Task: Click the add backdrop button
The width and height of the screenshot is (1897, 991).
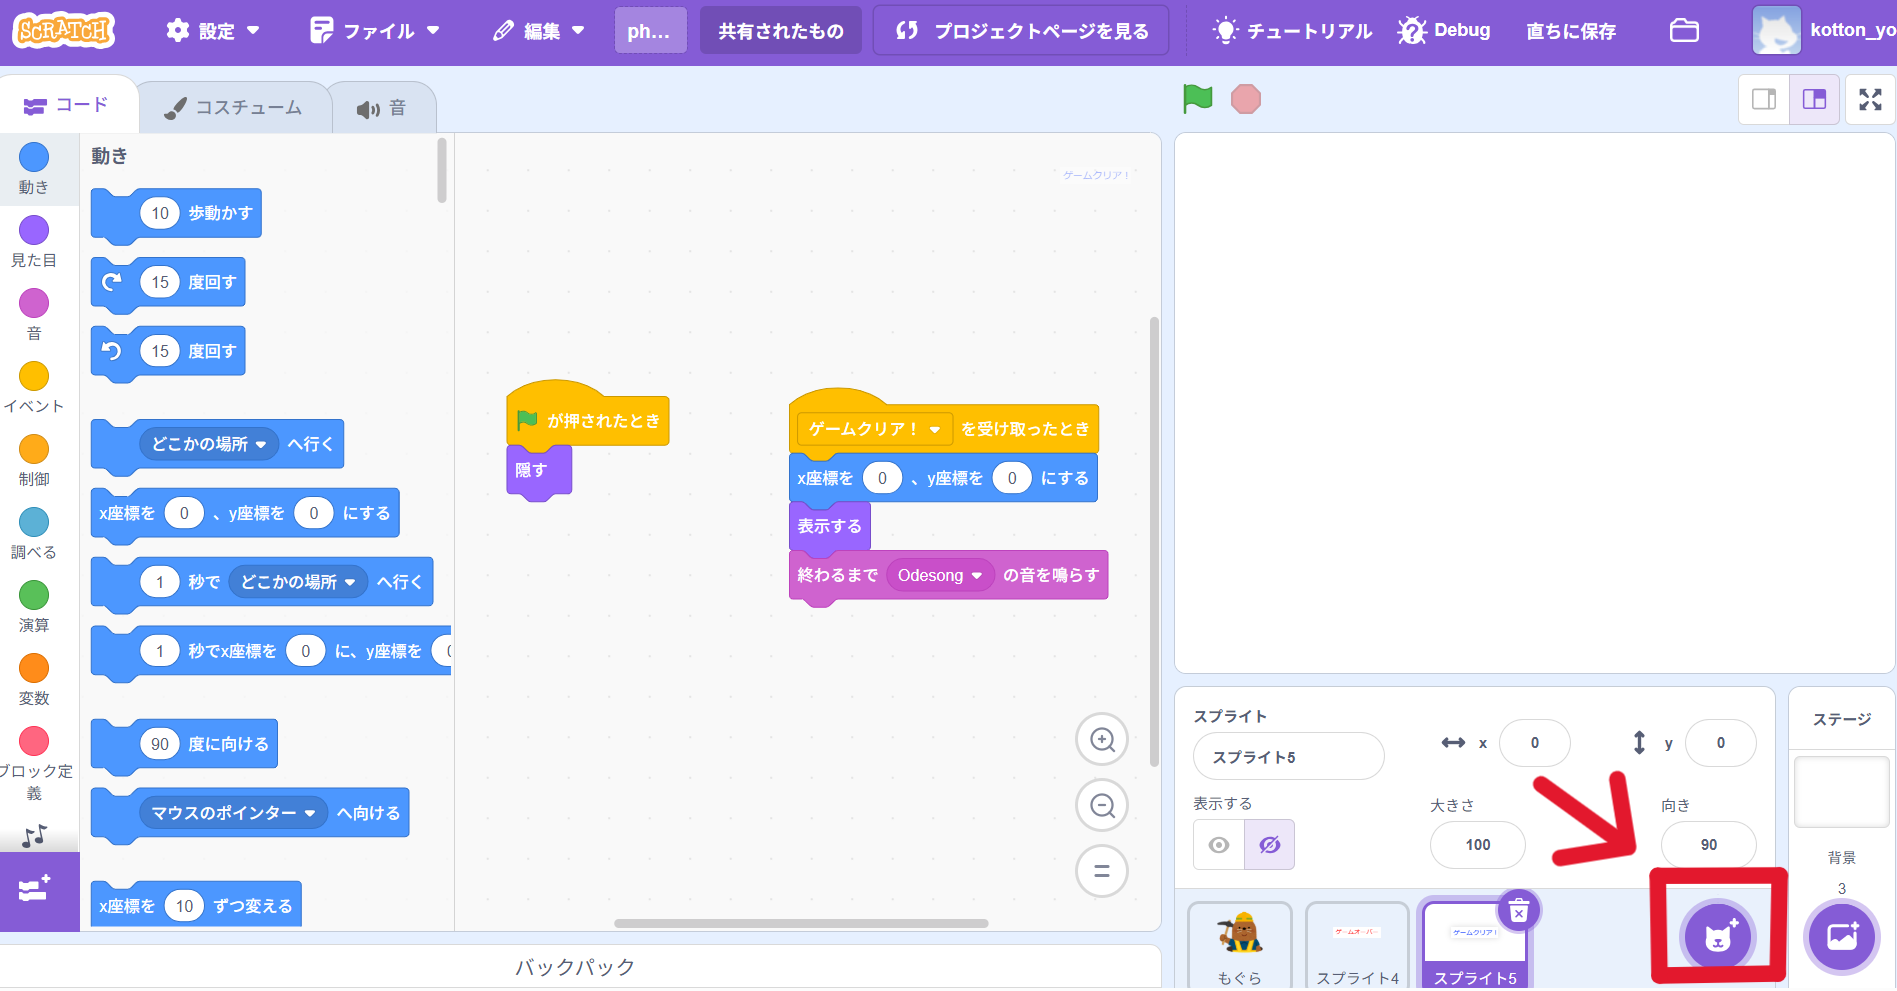Action: [1841, 937]
